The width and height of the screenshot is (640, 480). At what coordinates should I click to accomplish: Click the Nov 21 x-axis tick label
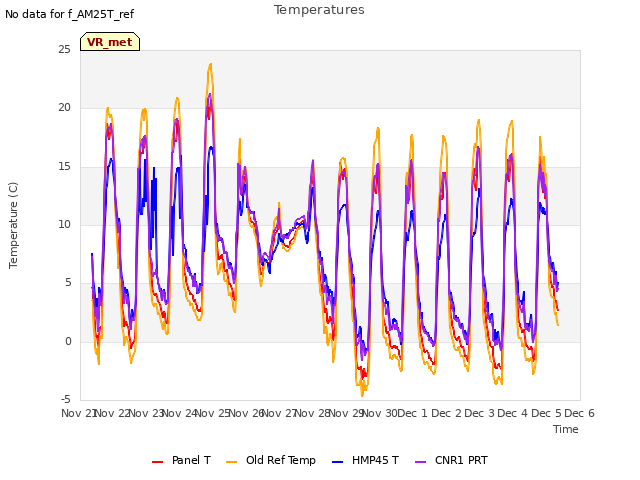point(80,413)
